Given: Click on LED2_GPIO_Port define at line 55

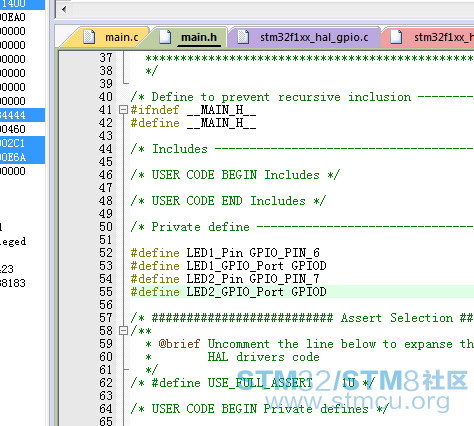Looking at the screenshot, I should [229, 292].
